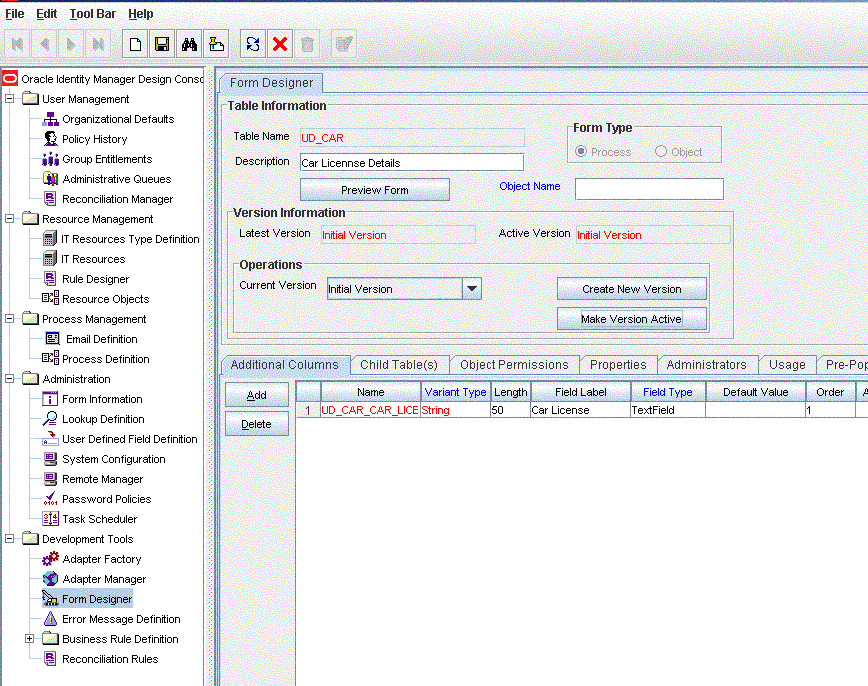Click the red X toolbar icon
This screenshot has height=686, width=868.
280,44
